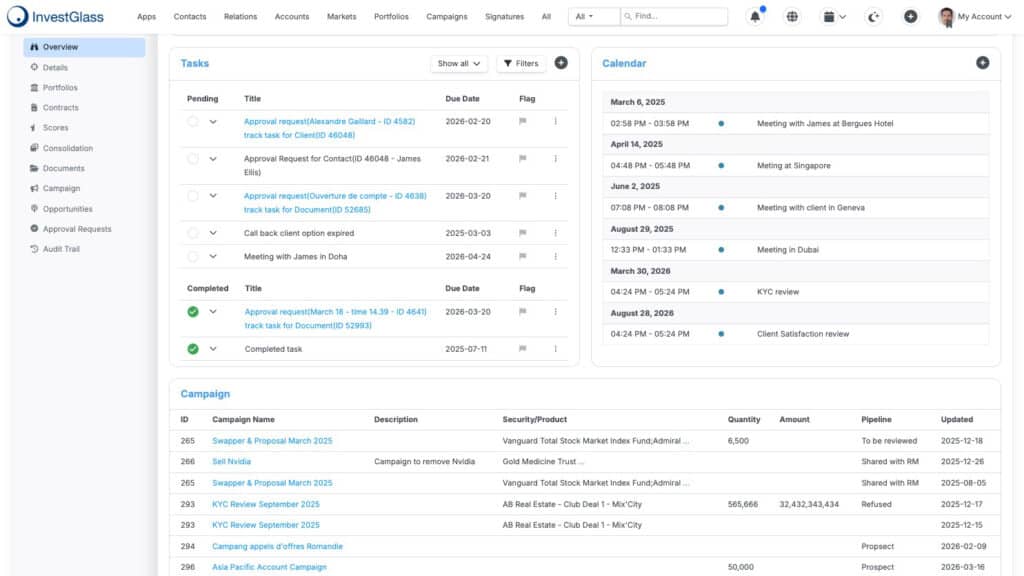Image resolution: width=1024 pixels, height=576 pixels.
Task: Open Audit Trail in sidebar
Action: pyautogui.click(x=61, y=249)
